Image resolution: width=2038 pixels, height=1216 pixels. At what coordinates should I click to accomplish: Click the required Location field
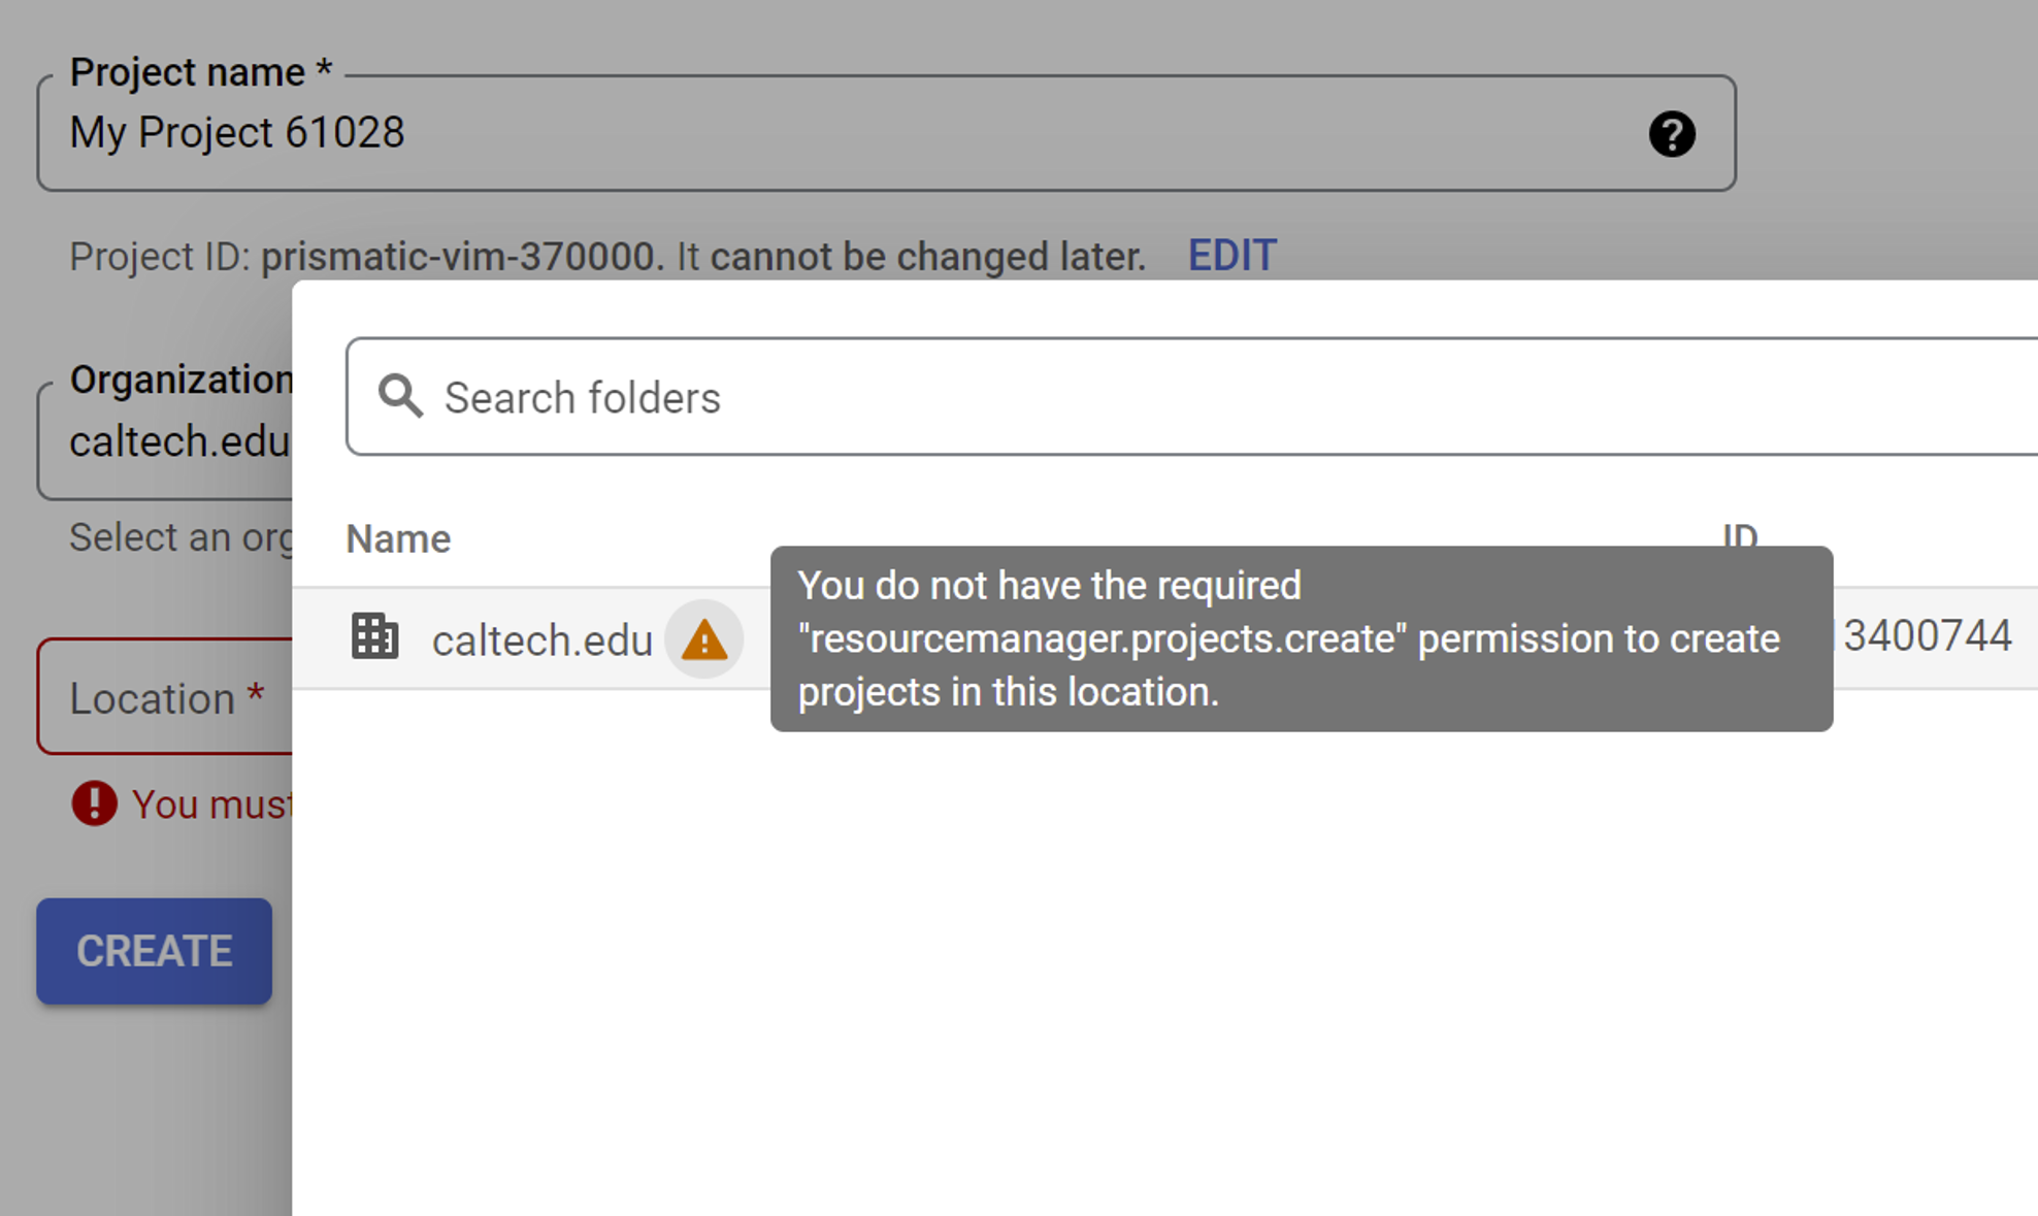(x=166, y=697)
